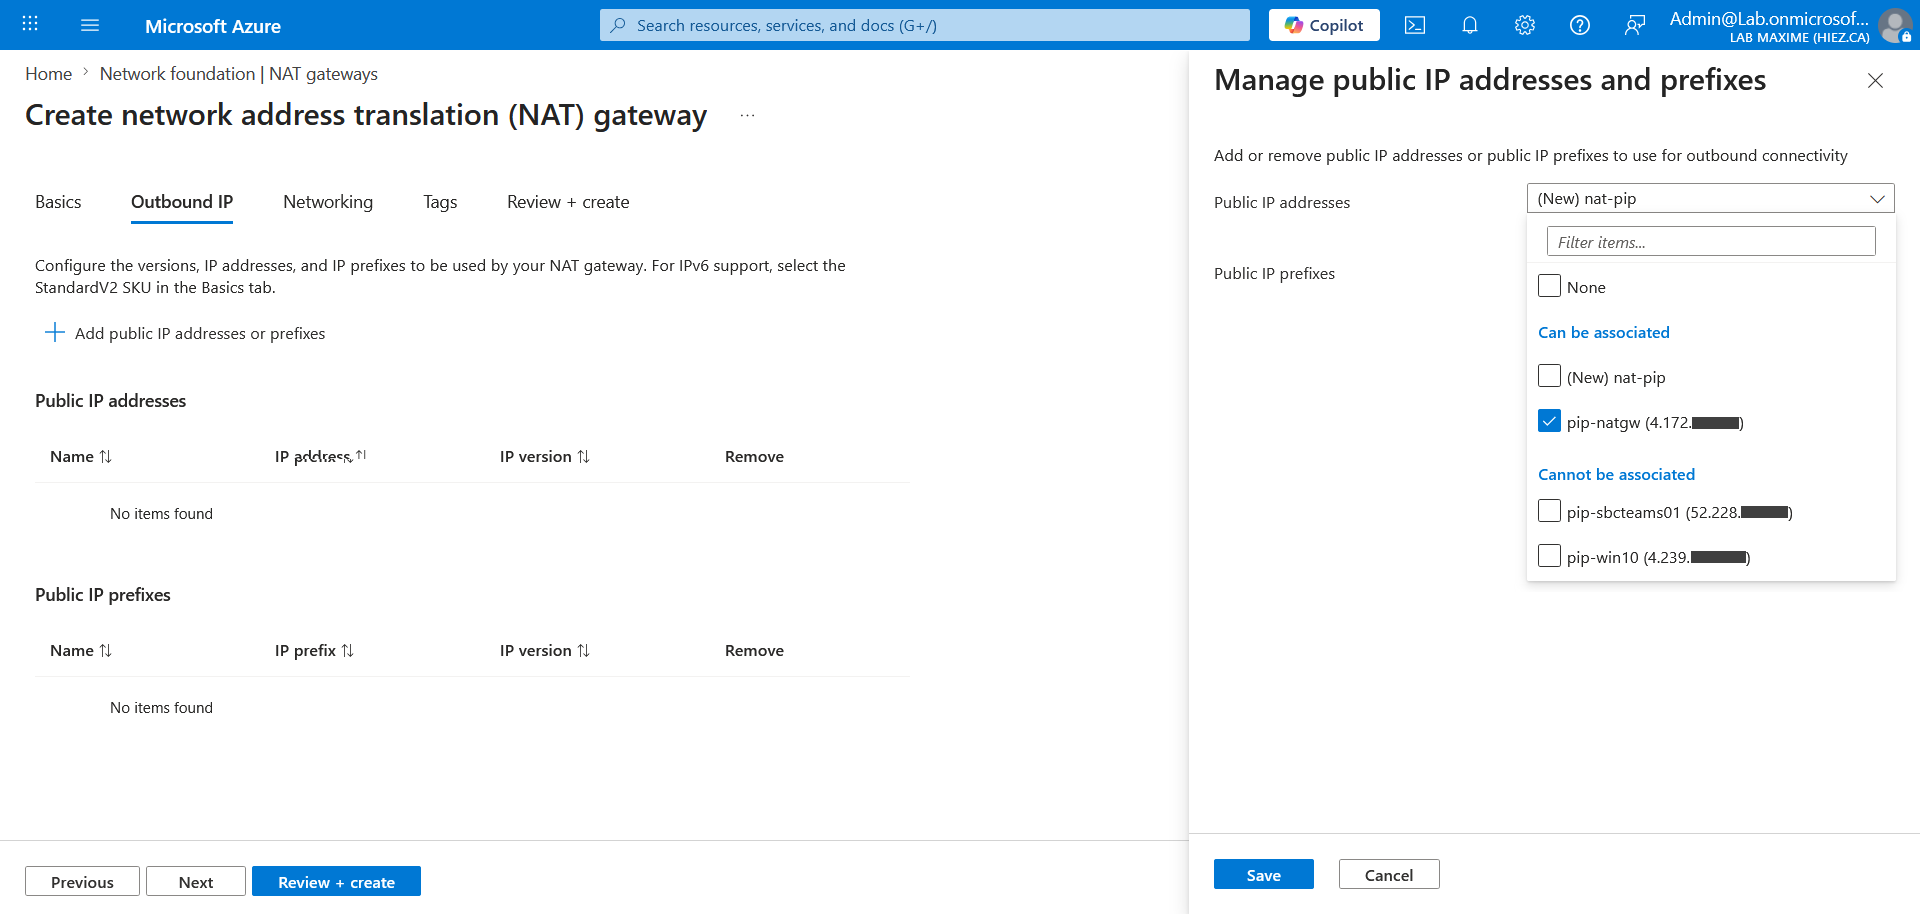This screenshot has height=914, width=1920.
Task: Click the Can be associated group heading
Action: click(x=1604, y=332)
